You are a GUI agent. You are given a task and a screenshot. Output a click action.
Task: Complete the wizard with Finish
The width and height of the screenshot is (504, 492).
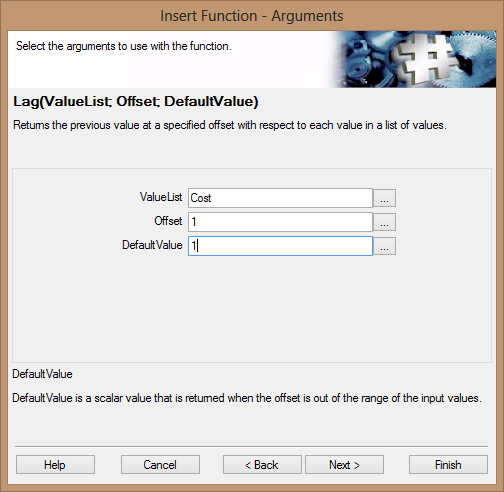pos(448,465)
